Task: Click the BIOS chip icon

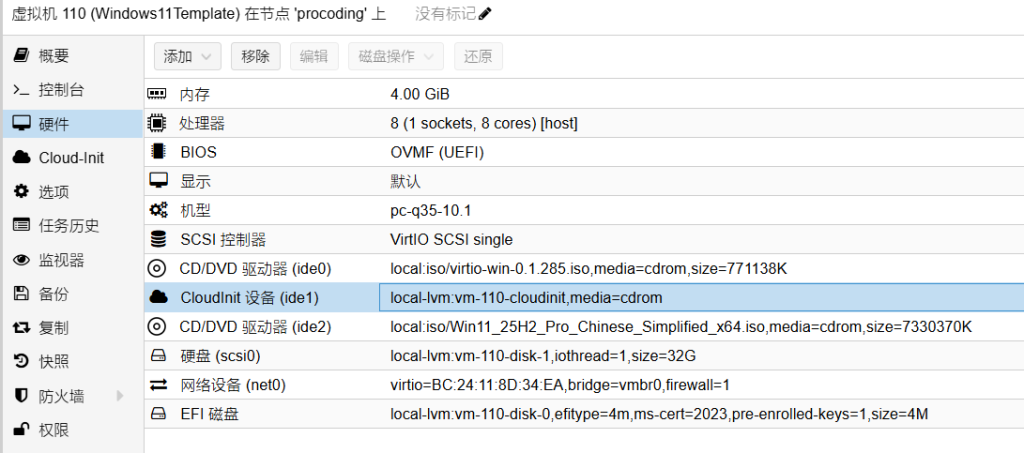Action: coord(157,152)
